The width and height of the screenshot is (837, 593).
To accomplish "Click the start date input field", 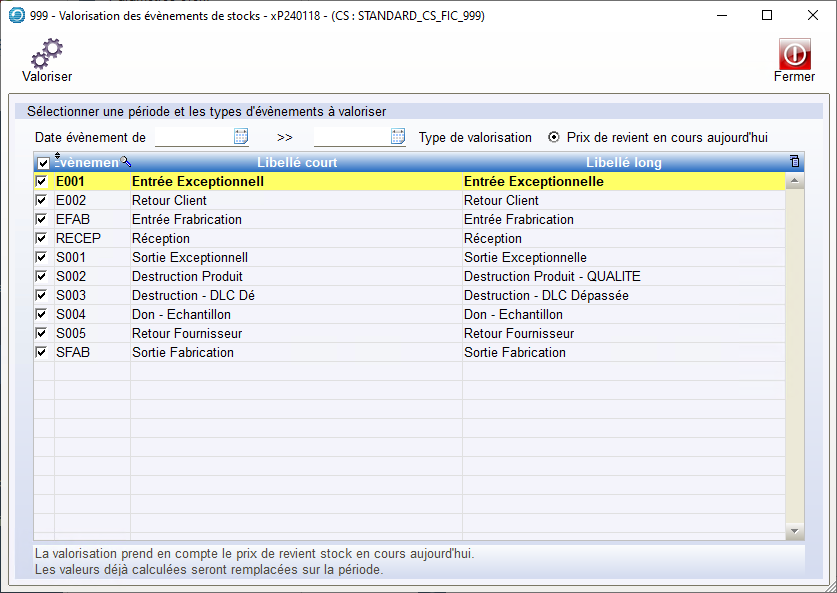I will click(x=193, y=137).
